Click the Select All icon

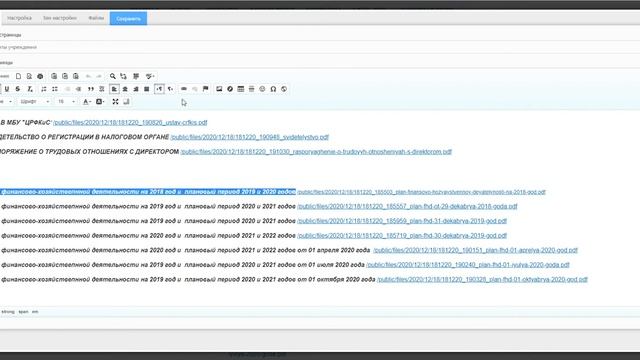(x=136, y=76)
